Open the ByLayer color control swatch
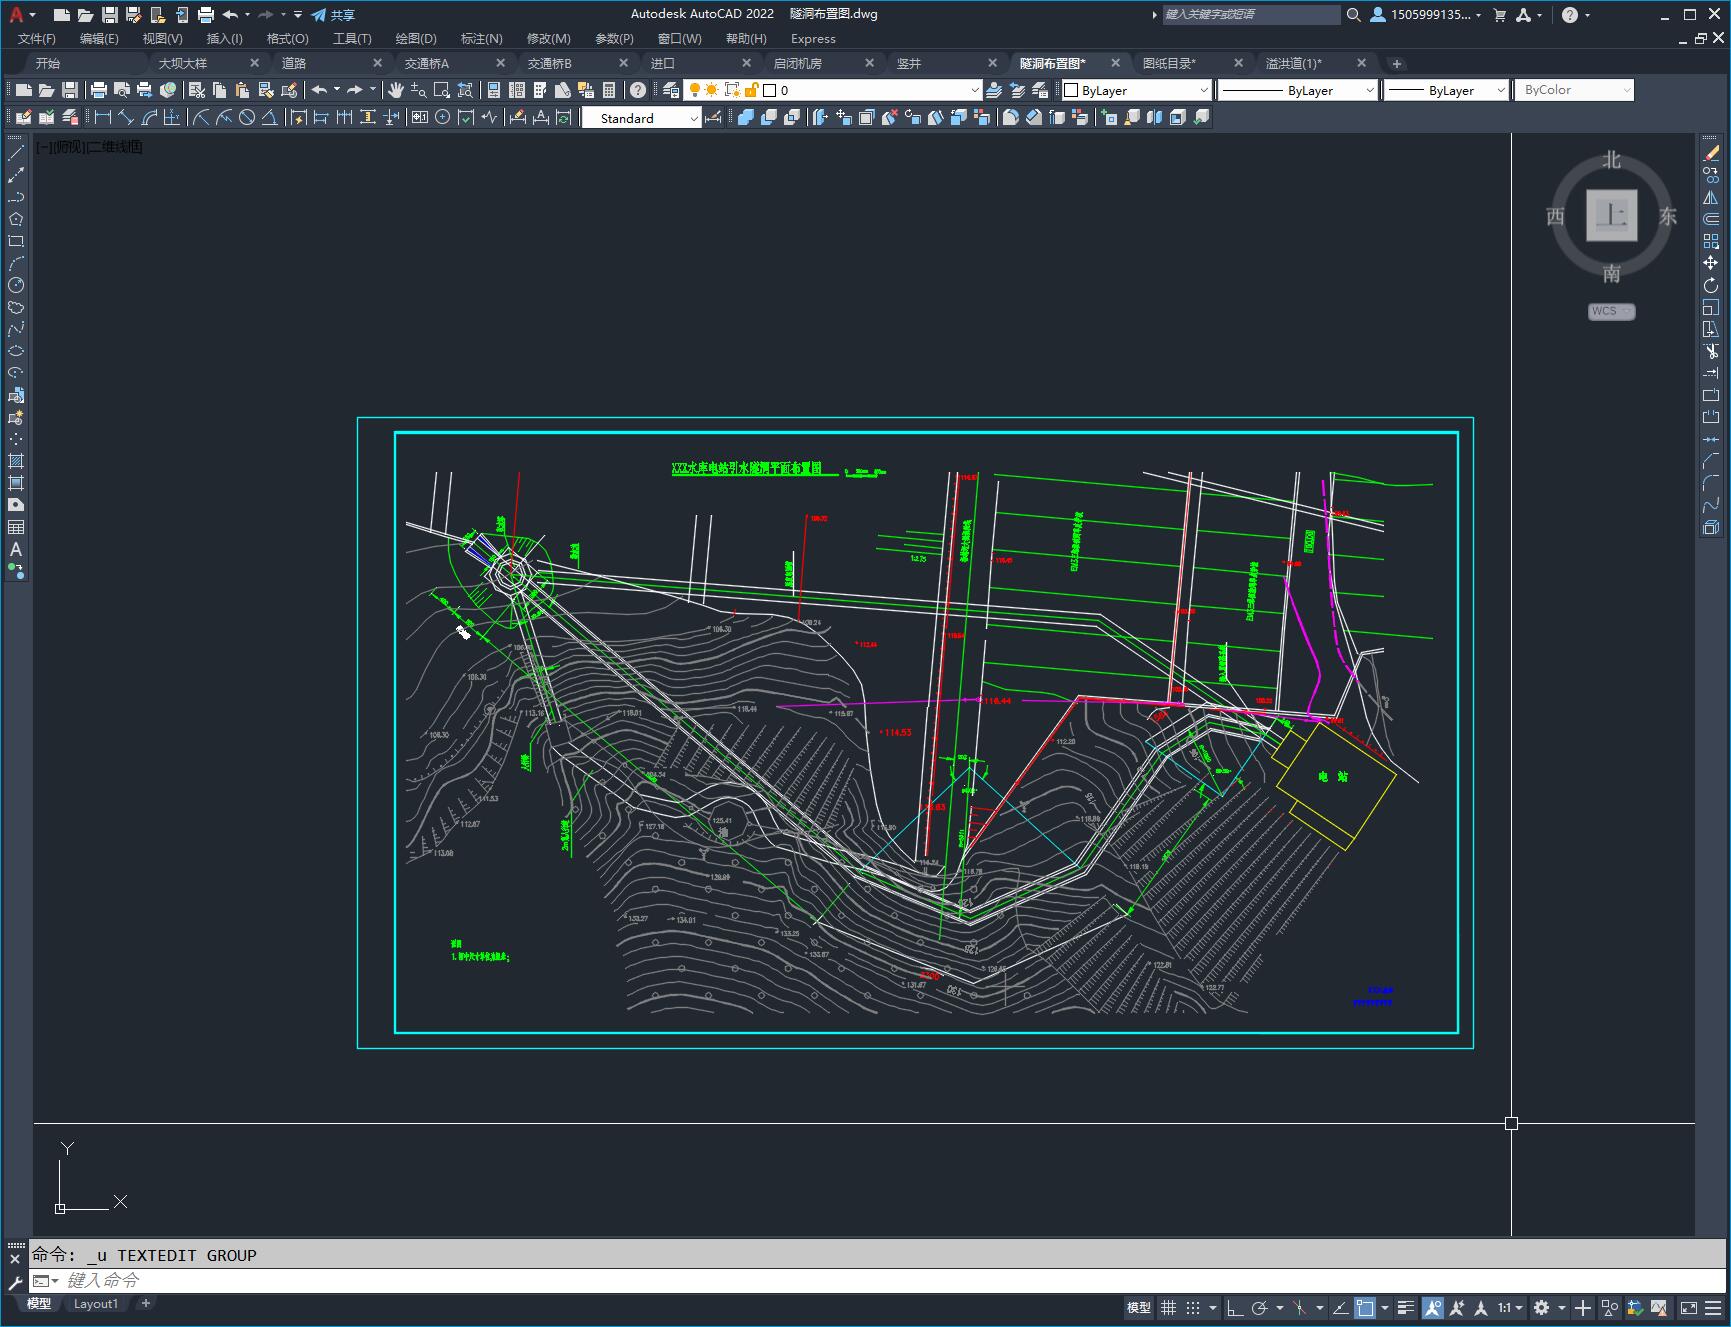 [x=1136, y=90]
